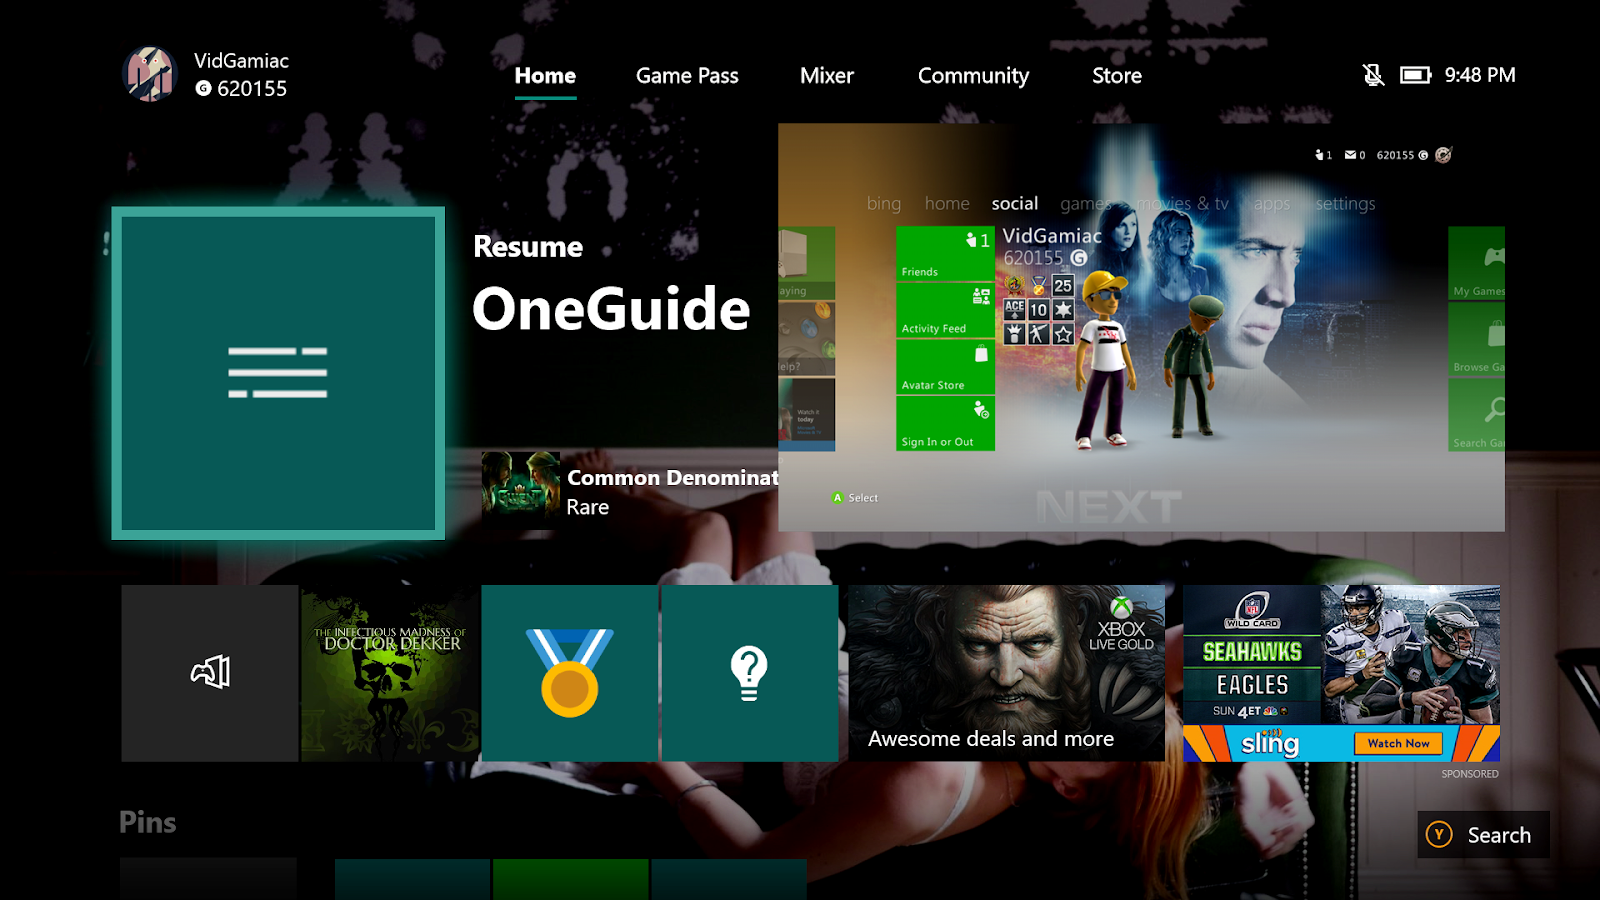The height and width of the screenshot is (900, 1600).
Task: Click the Sign In or Out tile
Action: (945, 424)
